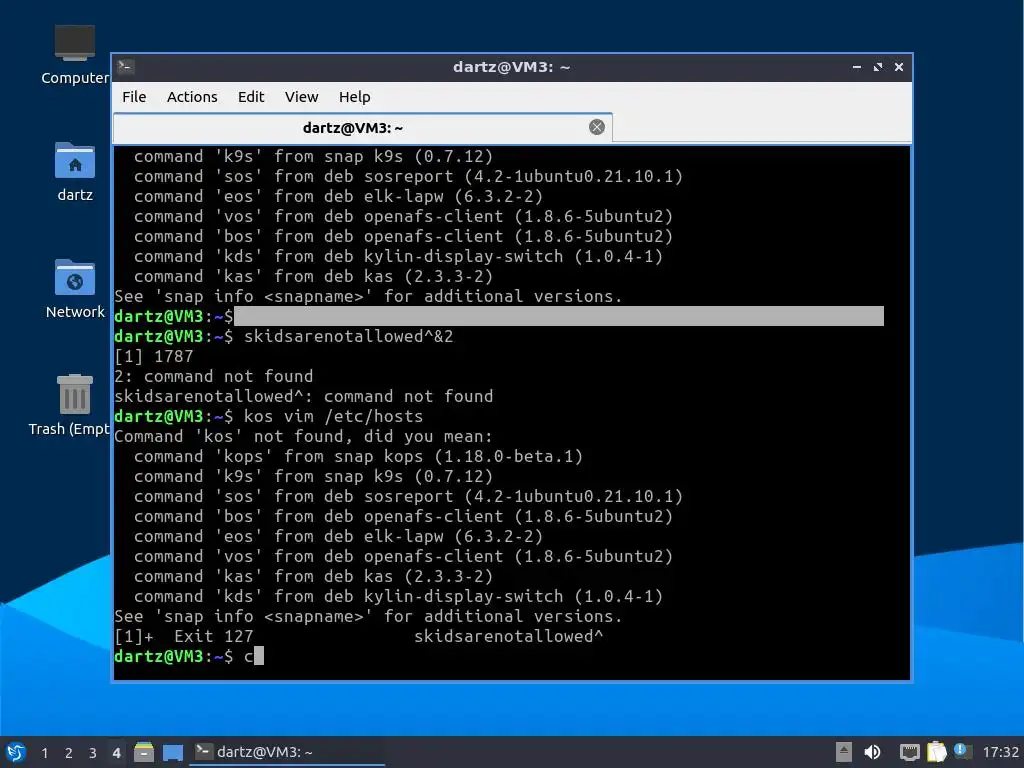This screenshot has height=768, width=1024.
Task: Click the show desktop taskbar icon
Action: pos(172,752)
